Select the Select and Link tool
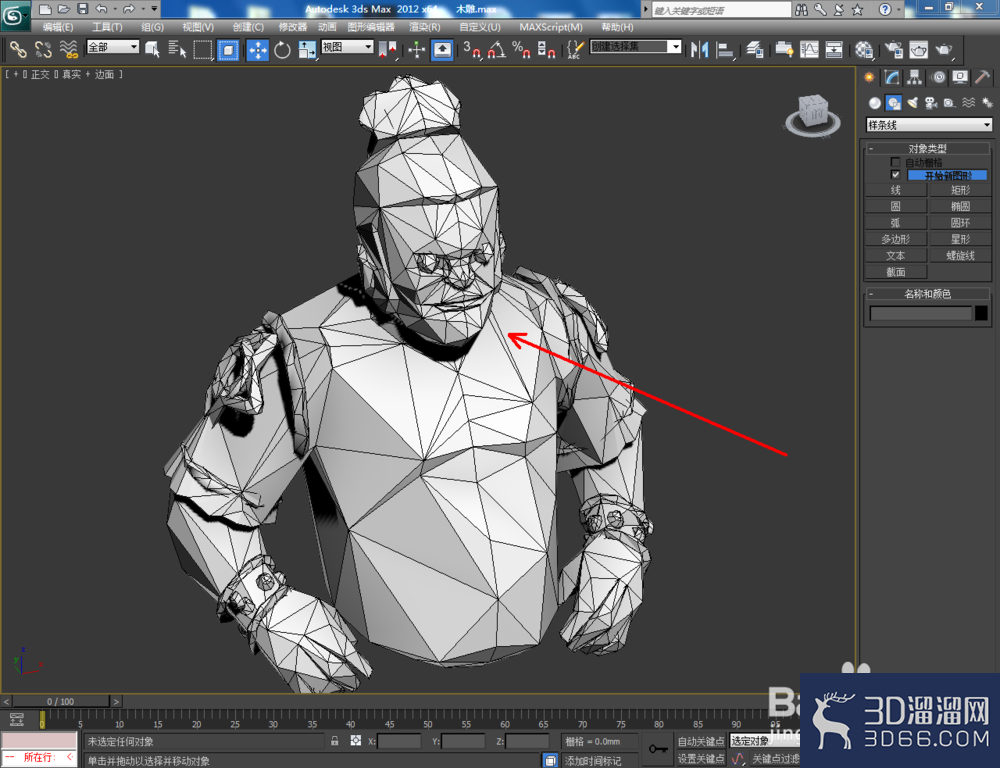Image resolution: width=1000 pixels, height=768 pixels. [x=18, y=49]
